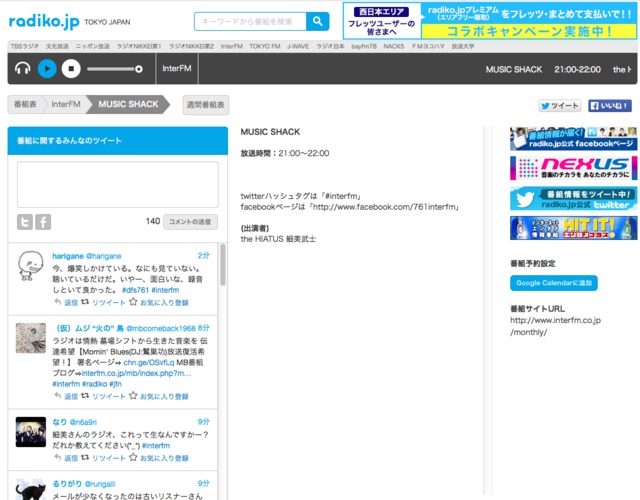Click retweet icon on harigane's tweet

(104, 302)
